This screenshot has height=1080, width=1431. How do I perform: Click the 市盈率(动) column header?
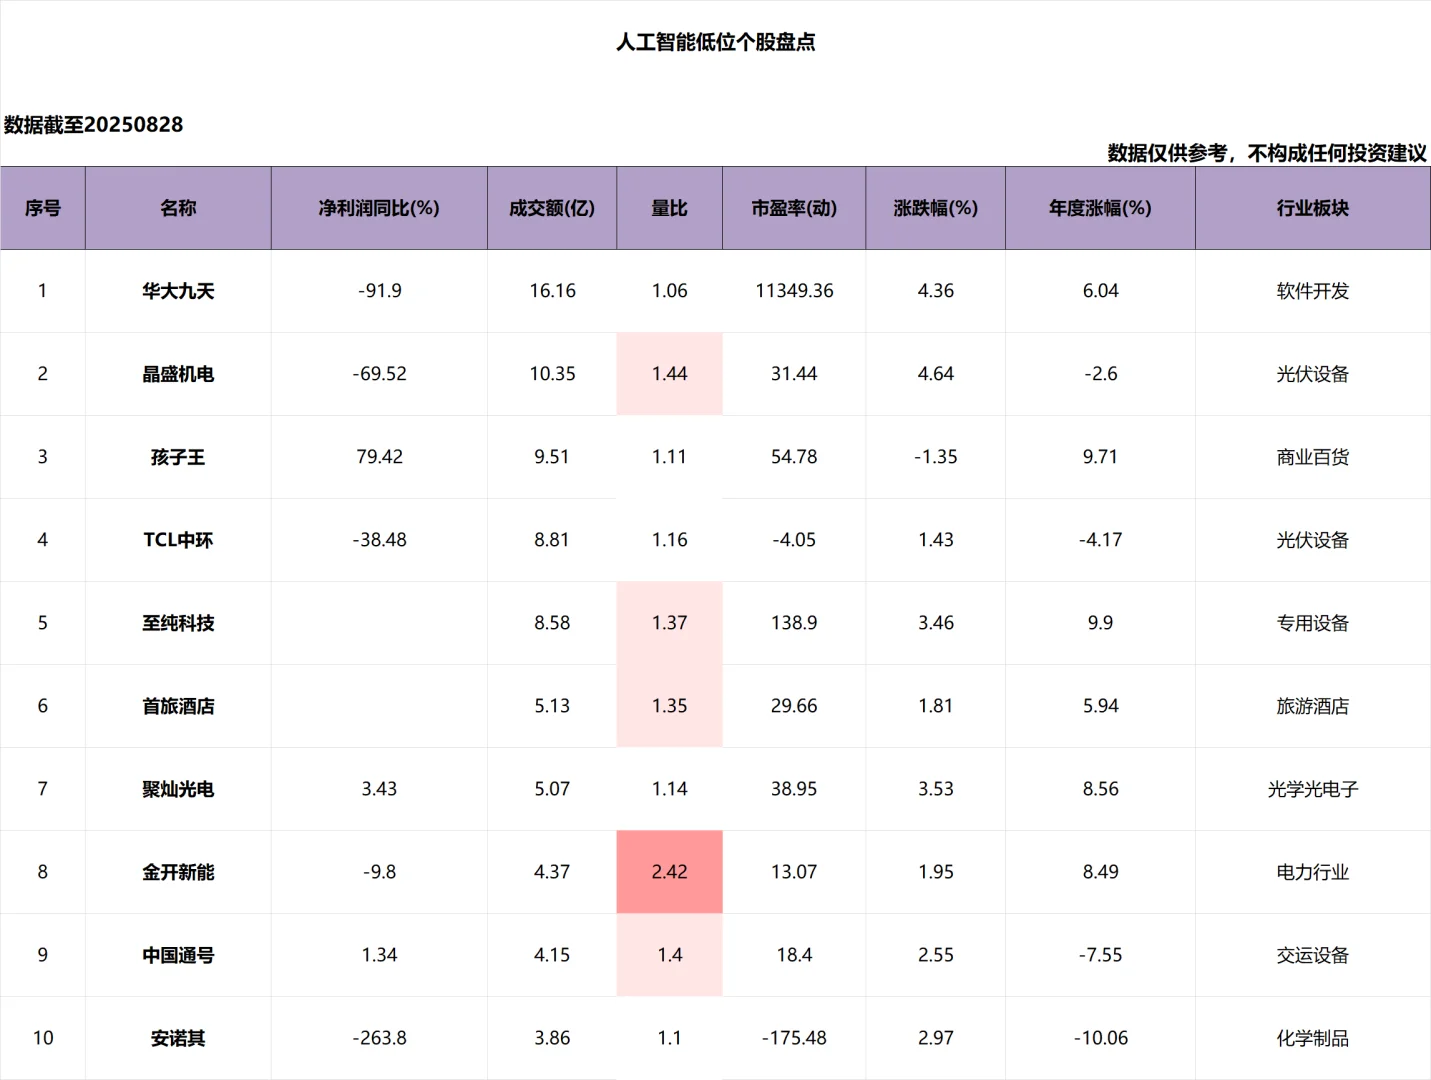click(794, 208)
